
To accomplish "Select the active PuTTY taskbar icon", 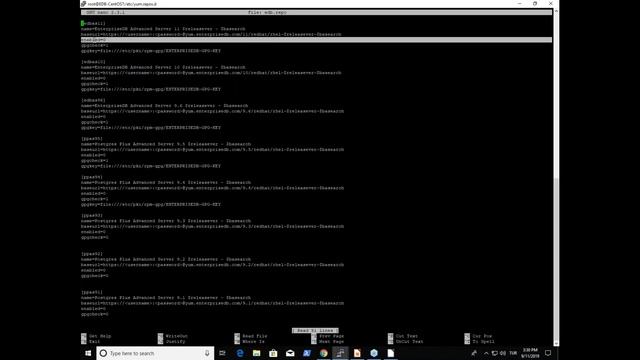I will [x=340, y=353].
